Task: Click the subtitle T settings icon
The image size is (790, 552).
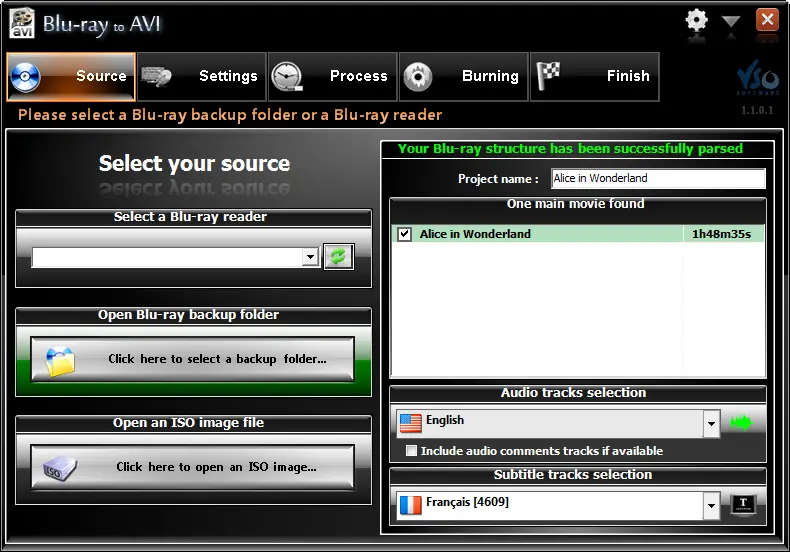Action: 743,503
